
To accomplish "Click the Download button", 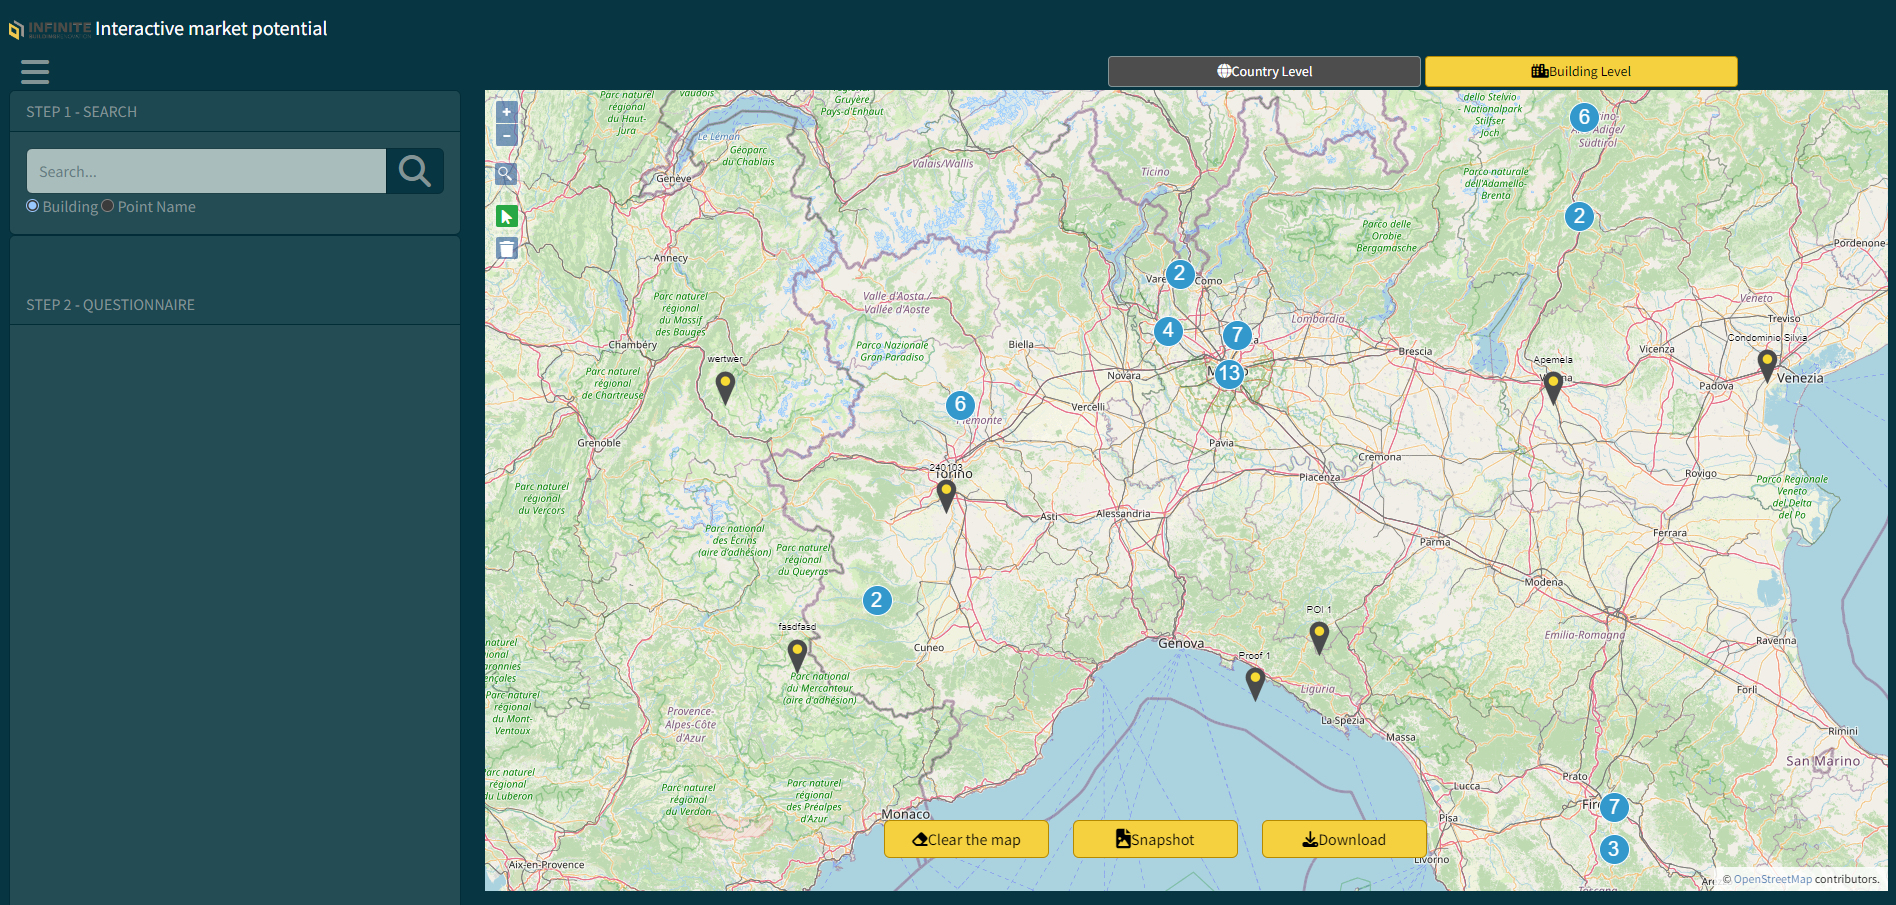I will 1344,839.
